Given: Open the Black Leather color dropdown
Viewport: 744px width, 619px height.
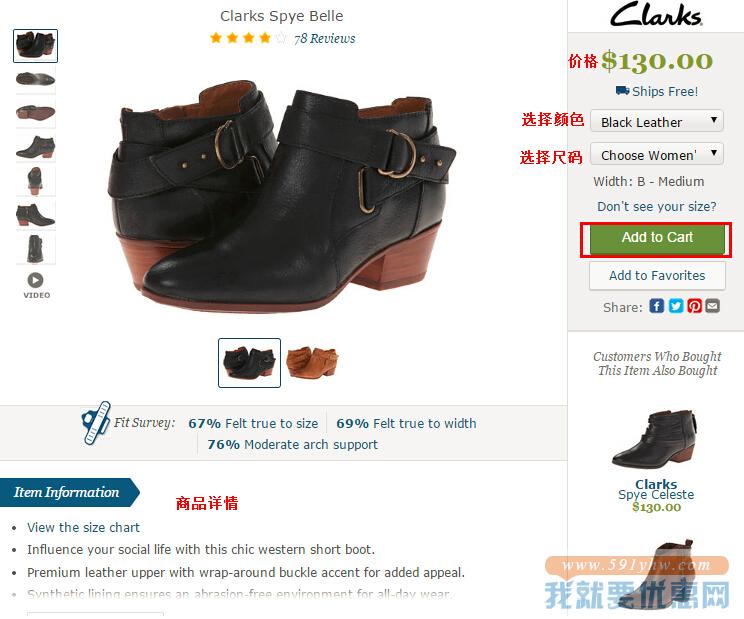Looking at the screenshot, I should coord(657,121).
